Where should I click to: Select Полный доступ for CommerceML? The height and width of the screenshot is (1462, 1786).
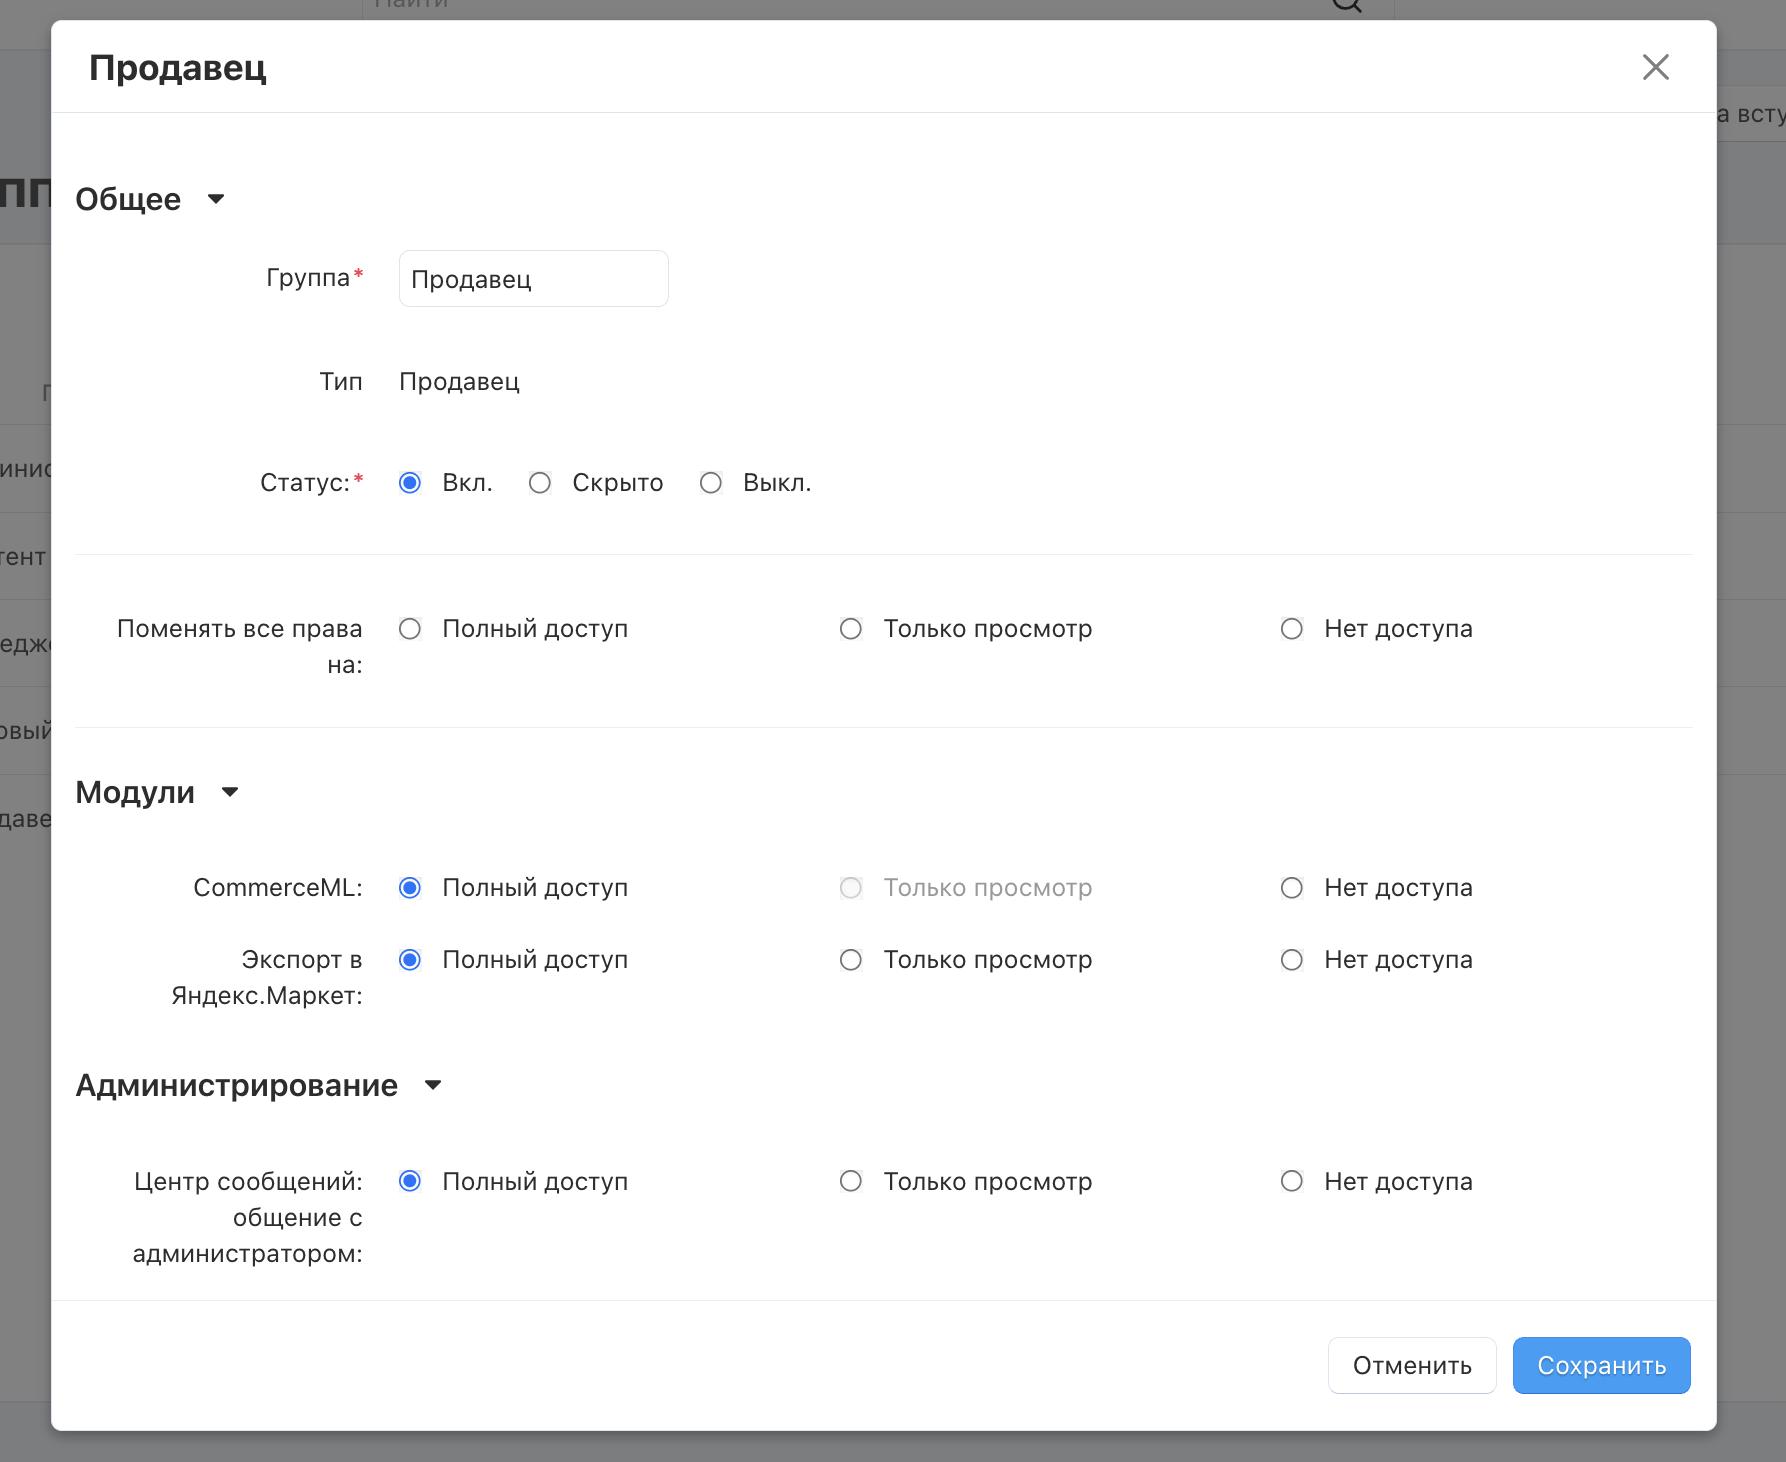click(x=410, y=888)
